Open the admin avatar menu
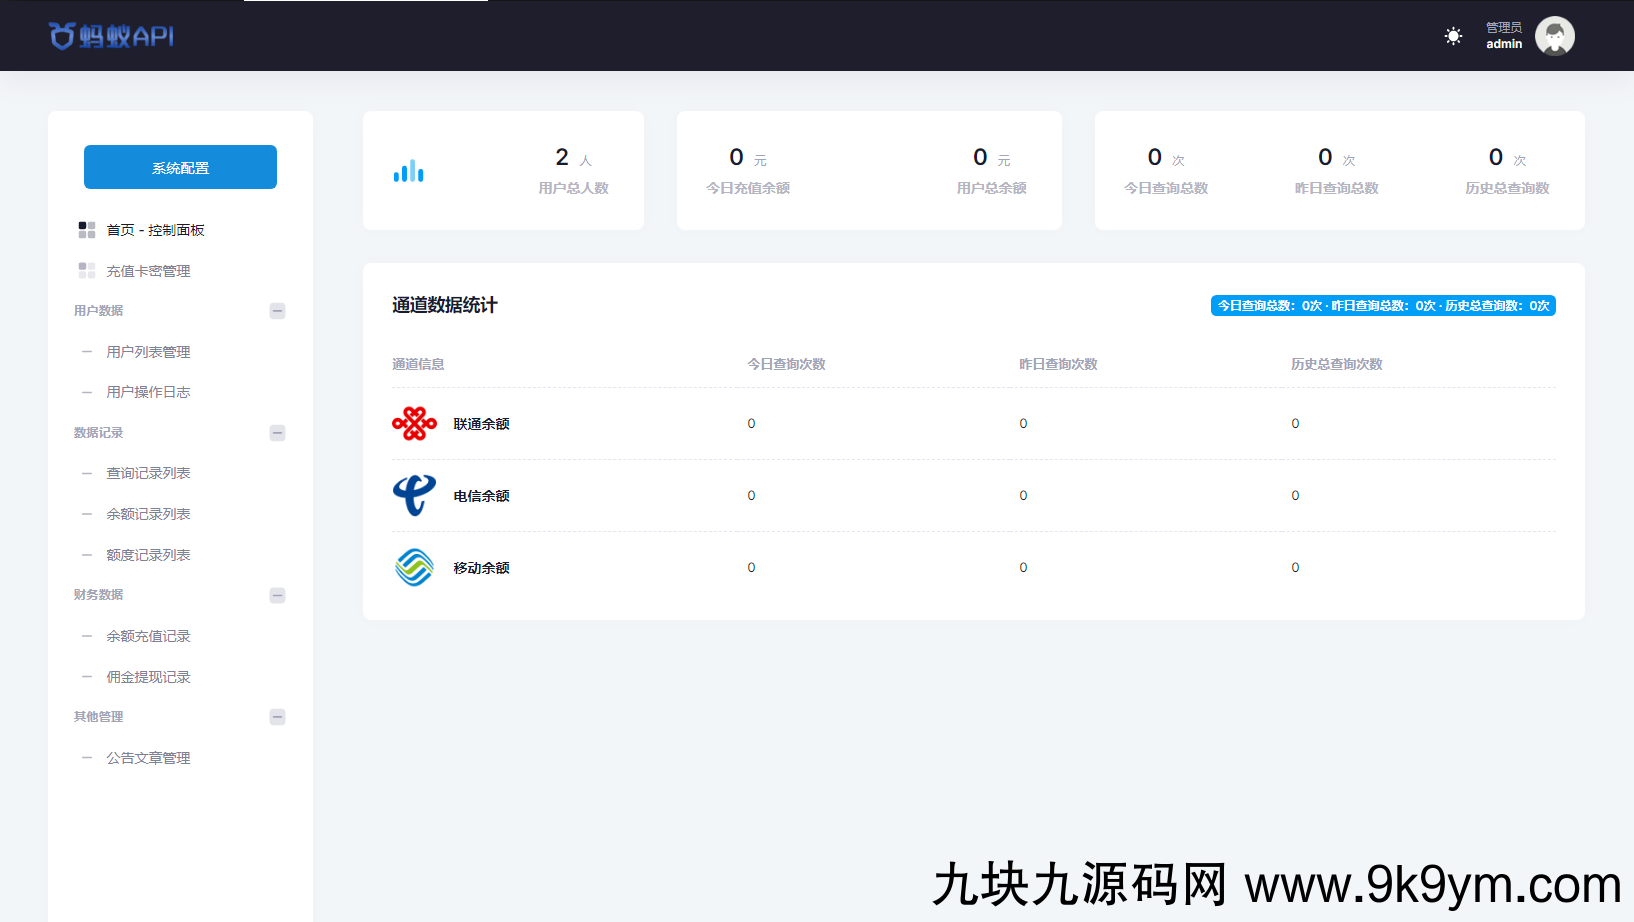Image resolution: width=1634 pixels, height=922 pixels. click(1554, 36)
